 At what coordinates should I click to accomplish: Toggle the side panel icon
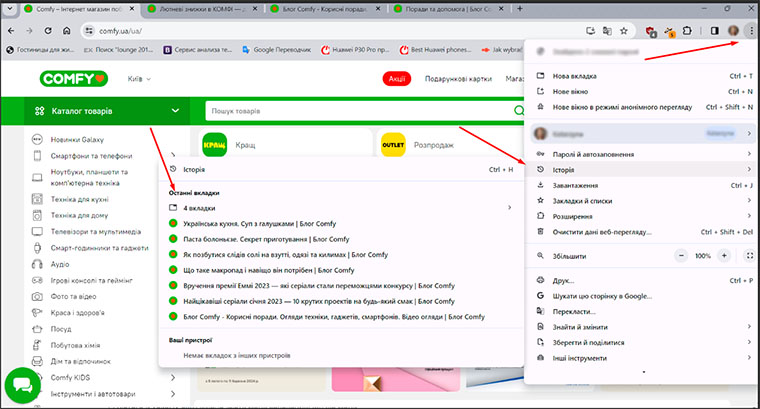pos(714,31)
